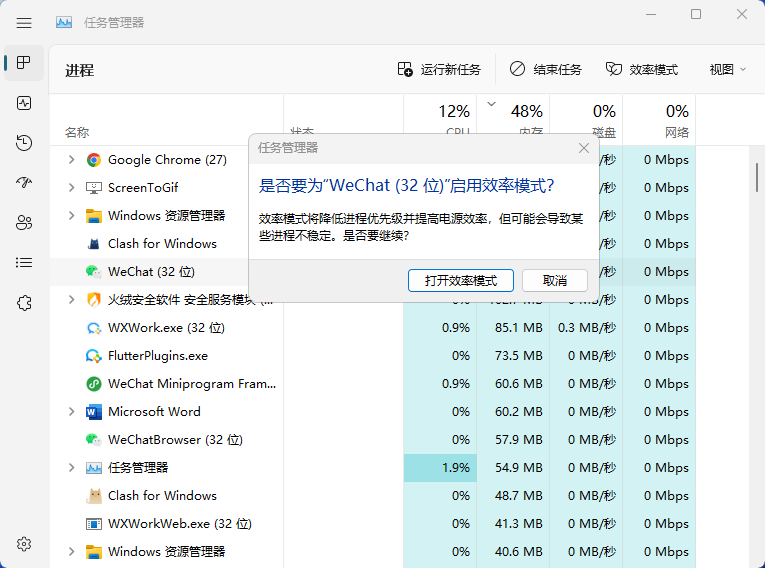Viewport: 765px width, 568px height.
Task: Click the WXWorkWeb.exe process icon
Action: (x=94, y=524)
